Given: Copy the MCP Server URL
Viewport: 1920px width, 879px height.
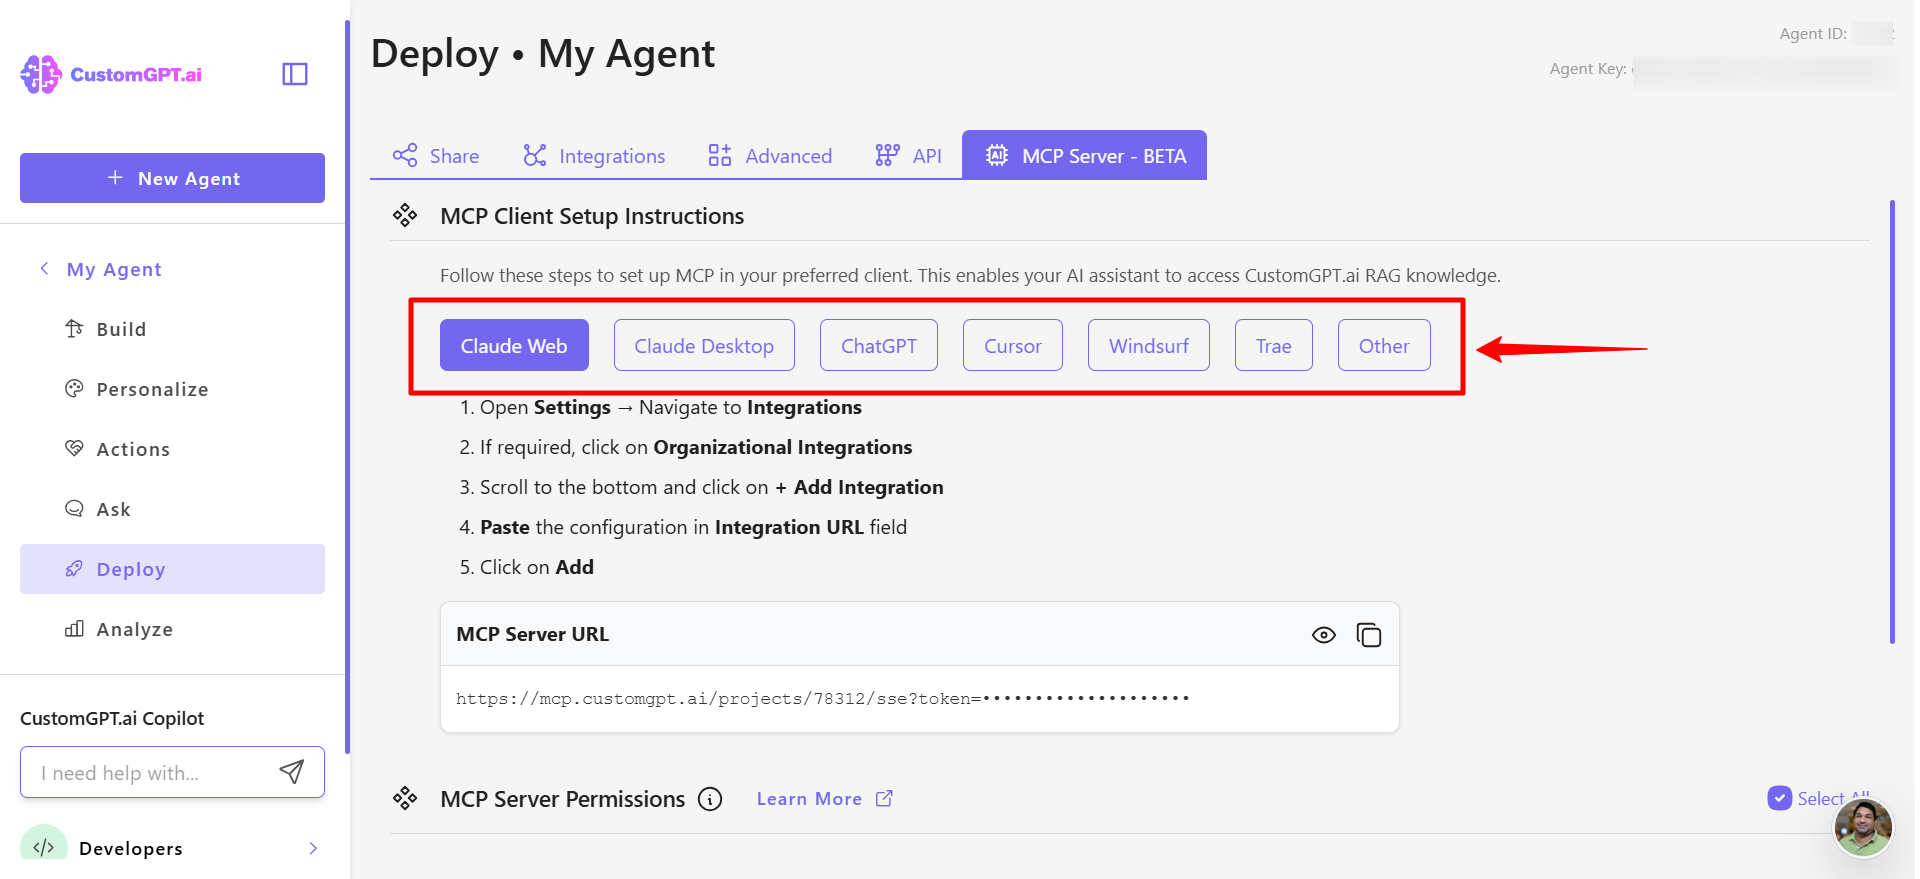Looking at the screenshot, I should tap(1369, 635).
